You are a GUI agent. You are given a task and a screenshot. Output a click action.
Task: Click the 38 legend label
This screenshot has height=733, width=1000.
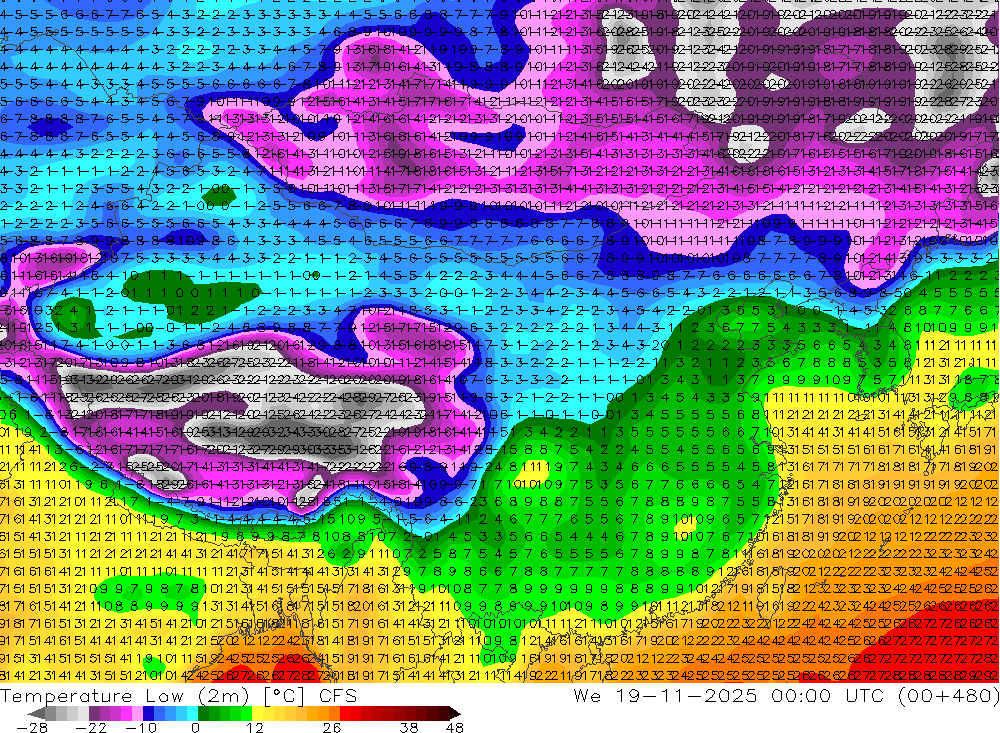click(x=408, y=728)
